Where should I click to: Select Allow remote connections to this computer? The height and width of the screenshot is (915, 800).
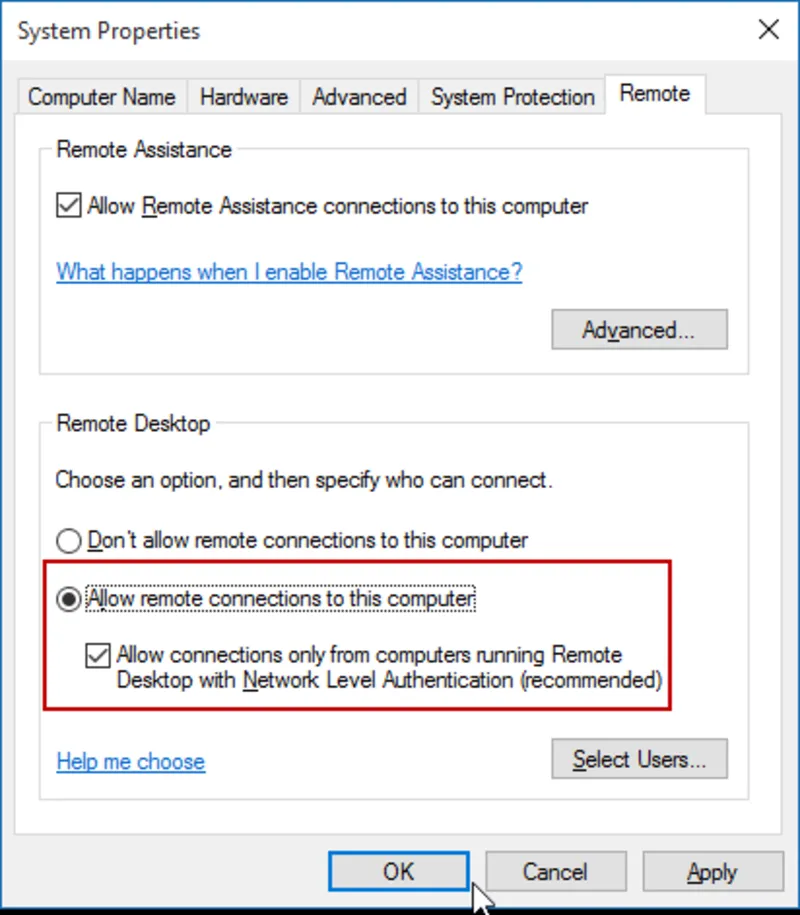(68, 597)
